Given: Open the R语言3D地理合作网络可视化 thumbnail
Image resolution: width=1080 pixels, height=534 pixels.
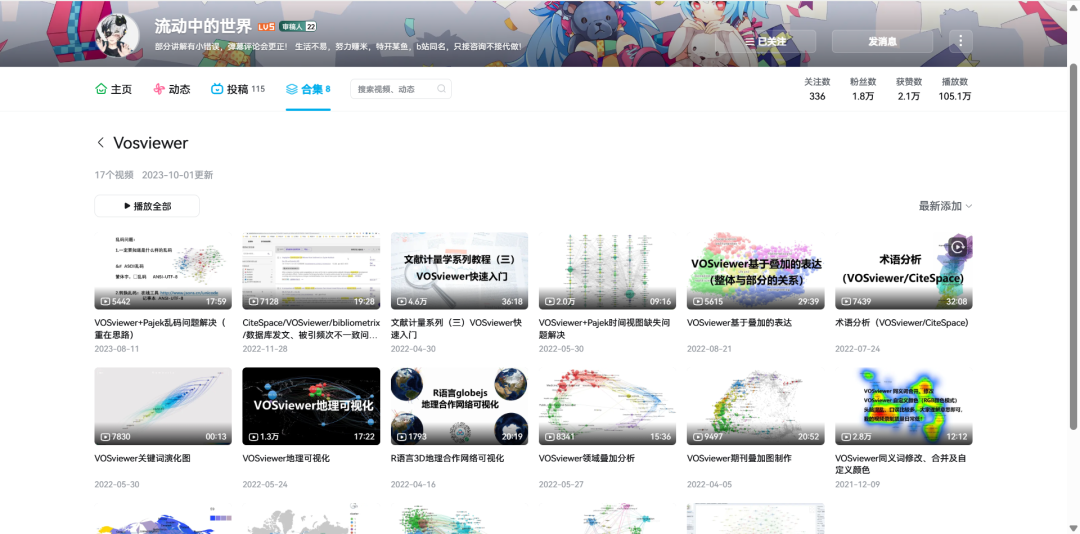Looking at the screenshot, I should click(x=459, y=406).
